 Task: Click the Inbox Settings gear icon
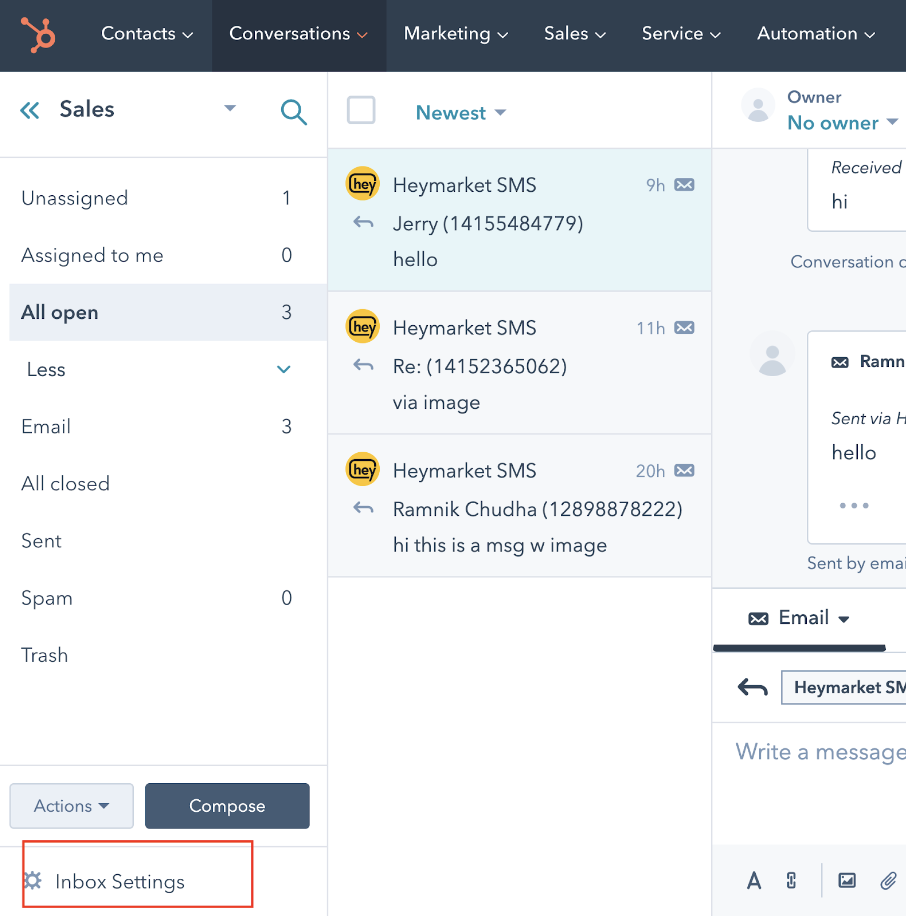point(33,881)
